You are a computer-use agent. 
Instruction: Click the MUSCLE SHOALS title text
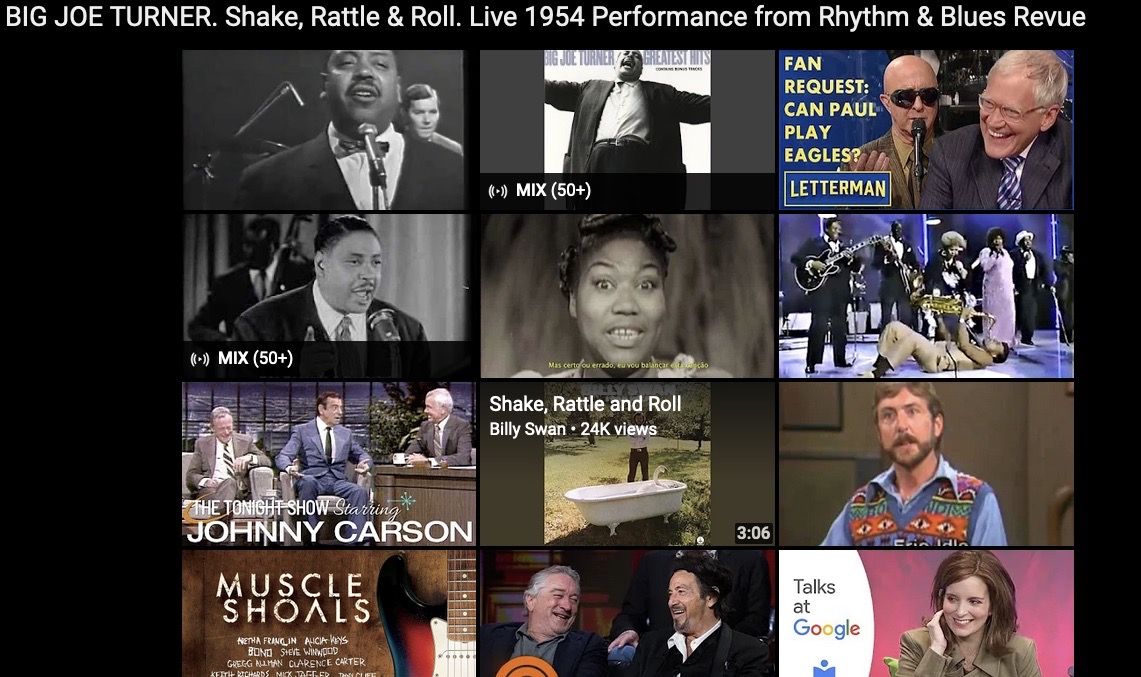click(x=294, y=598)
